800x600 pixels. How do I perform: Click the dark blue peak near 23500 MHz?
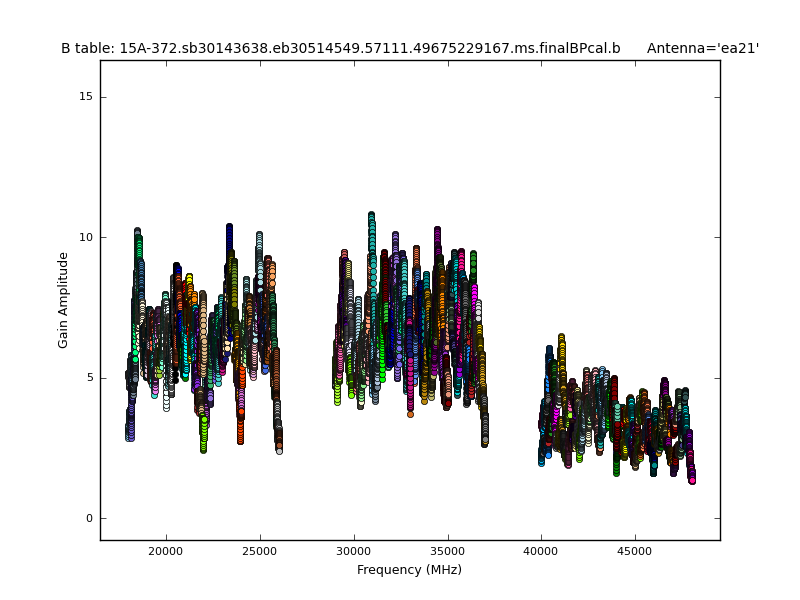(229, 232)
